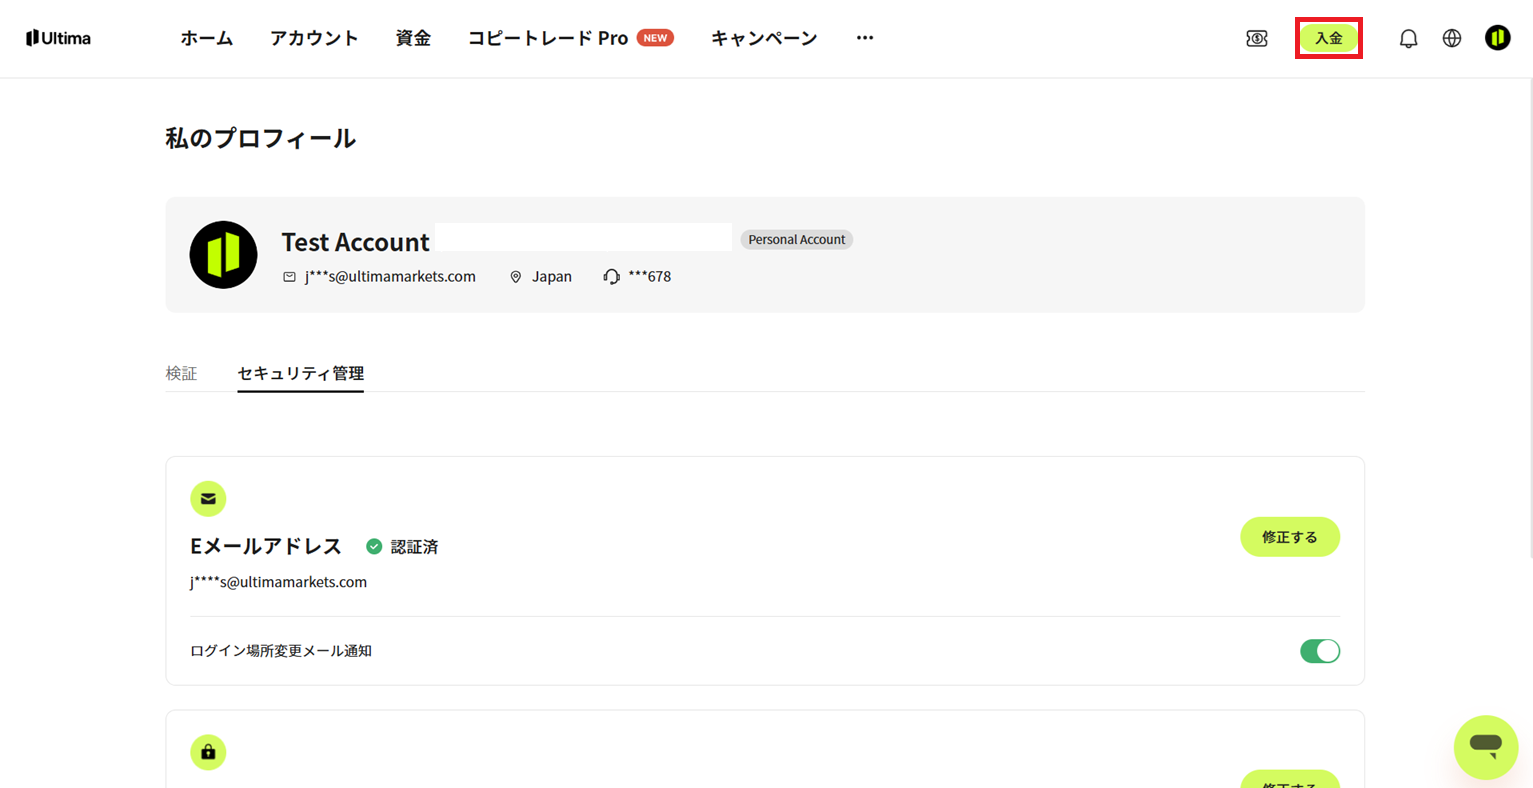This screenshot has height=788, width=1533.
Task: Open the notifications bell
Action: (x=1408, y=38)
